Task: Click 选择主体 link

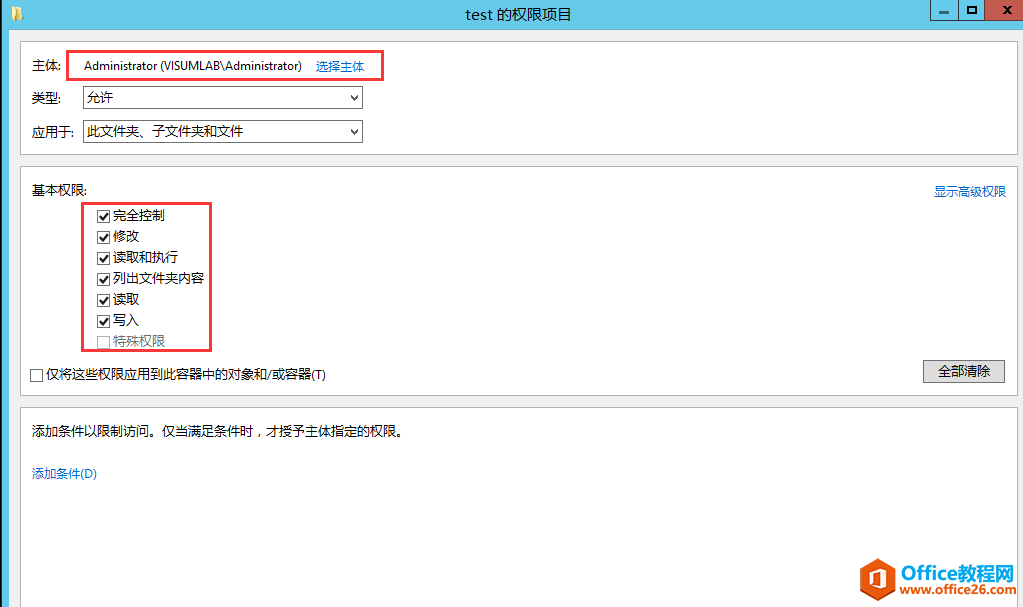Action: [x=340, y=67]
